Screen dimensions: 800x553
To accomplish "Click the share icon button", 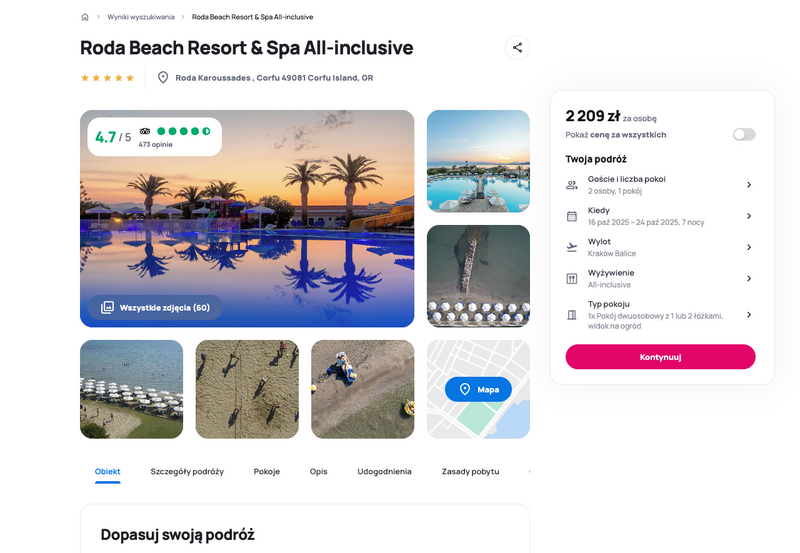I will click(517, 47).
